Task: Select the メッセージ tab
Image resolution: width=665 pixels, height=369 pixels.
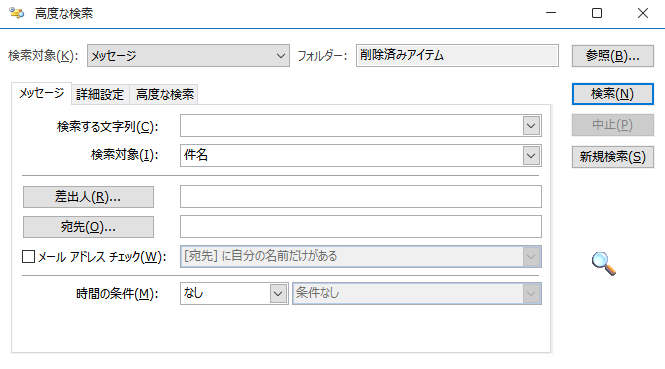Action: pyautogui.click(x=42, y=93)
